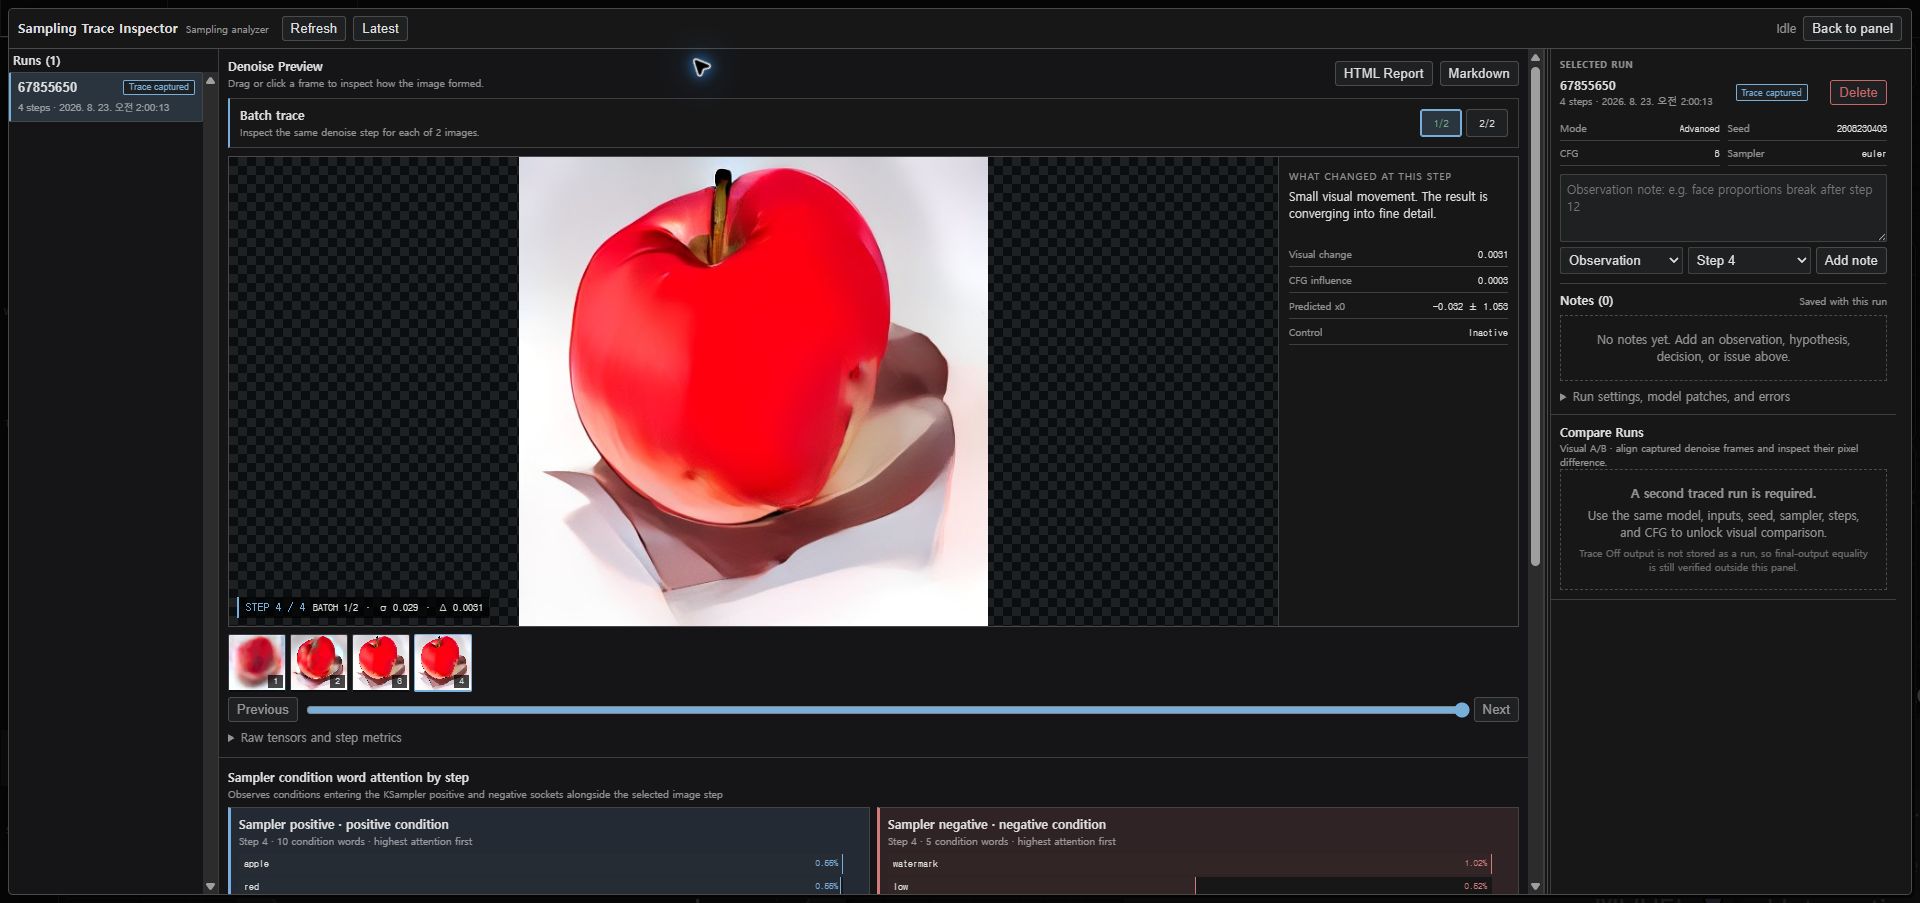Delete the selected run 67855650
The image size is (1920, 903).
[1858, 93]
